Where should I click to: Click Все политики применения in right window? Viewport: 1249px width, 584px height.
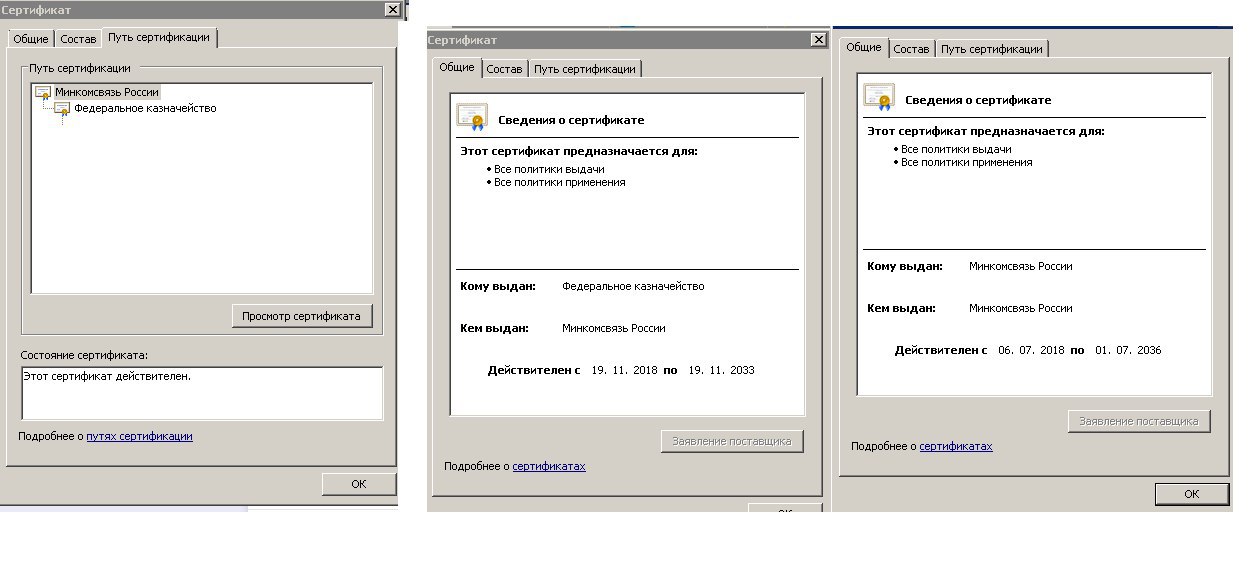coord(967,162)
